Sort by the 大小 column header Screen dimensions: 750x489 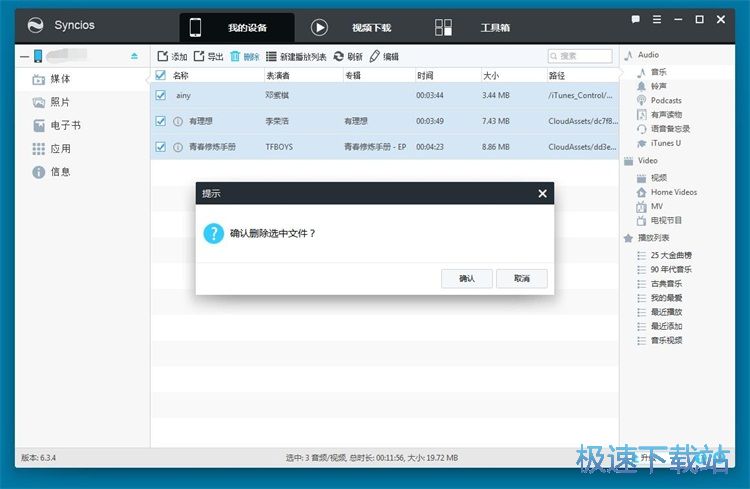point(491,76)
